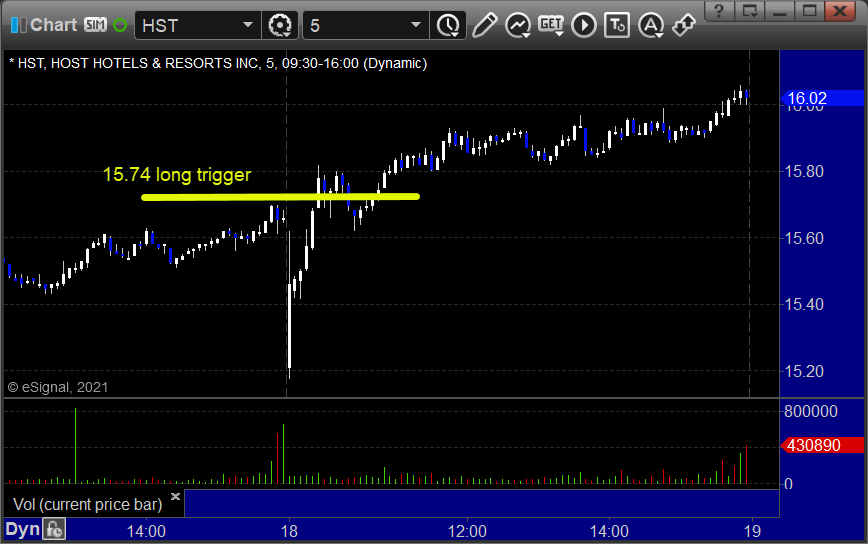The width and height of the screenshot is (868, 544).
Task: Click the green connection status circle
Action: point(120,25)
